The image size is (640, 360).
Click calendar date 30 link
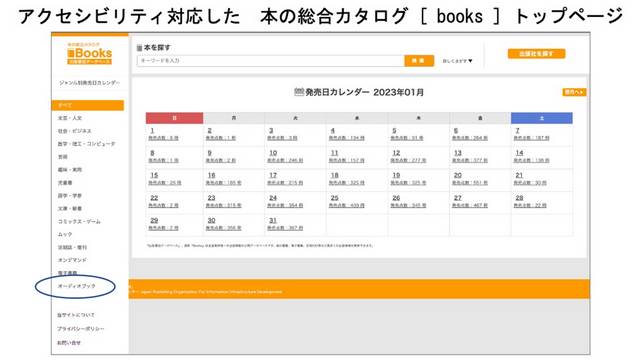tap(211, 220)
